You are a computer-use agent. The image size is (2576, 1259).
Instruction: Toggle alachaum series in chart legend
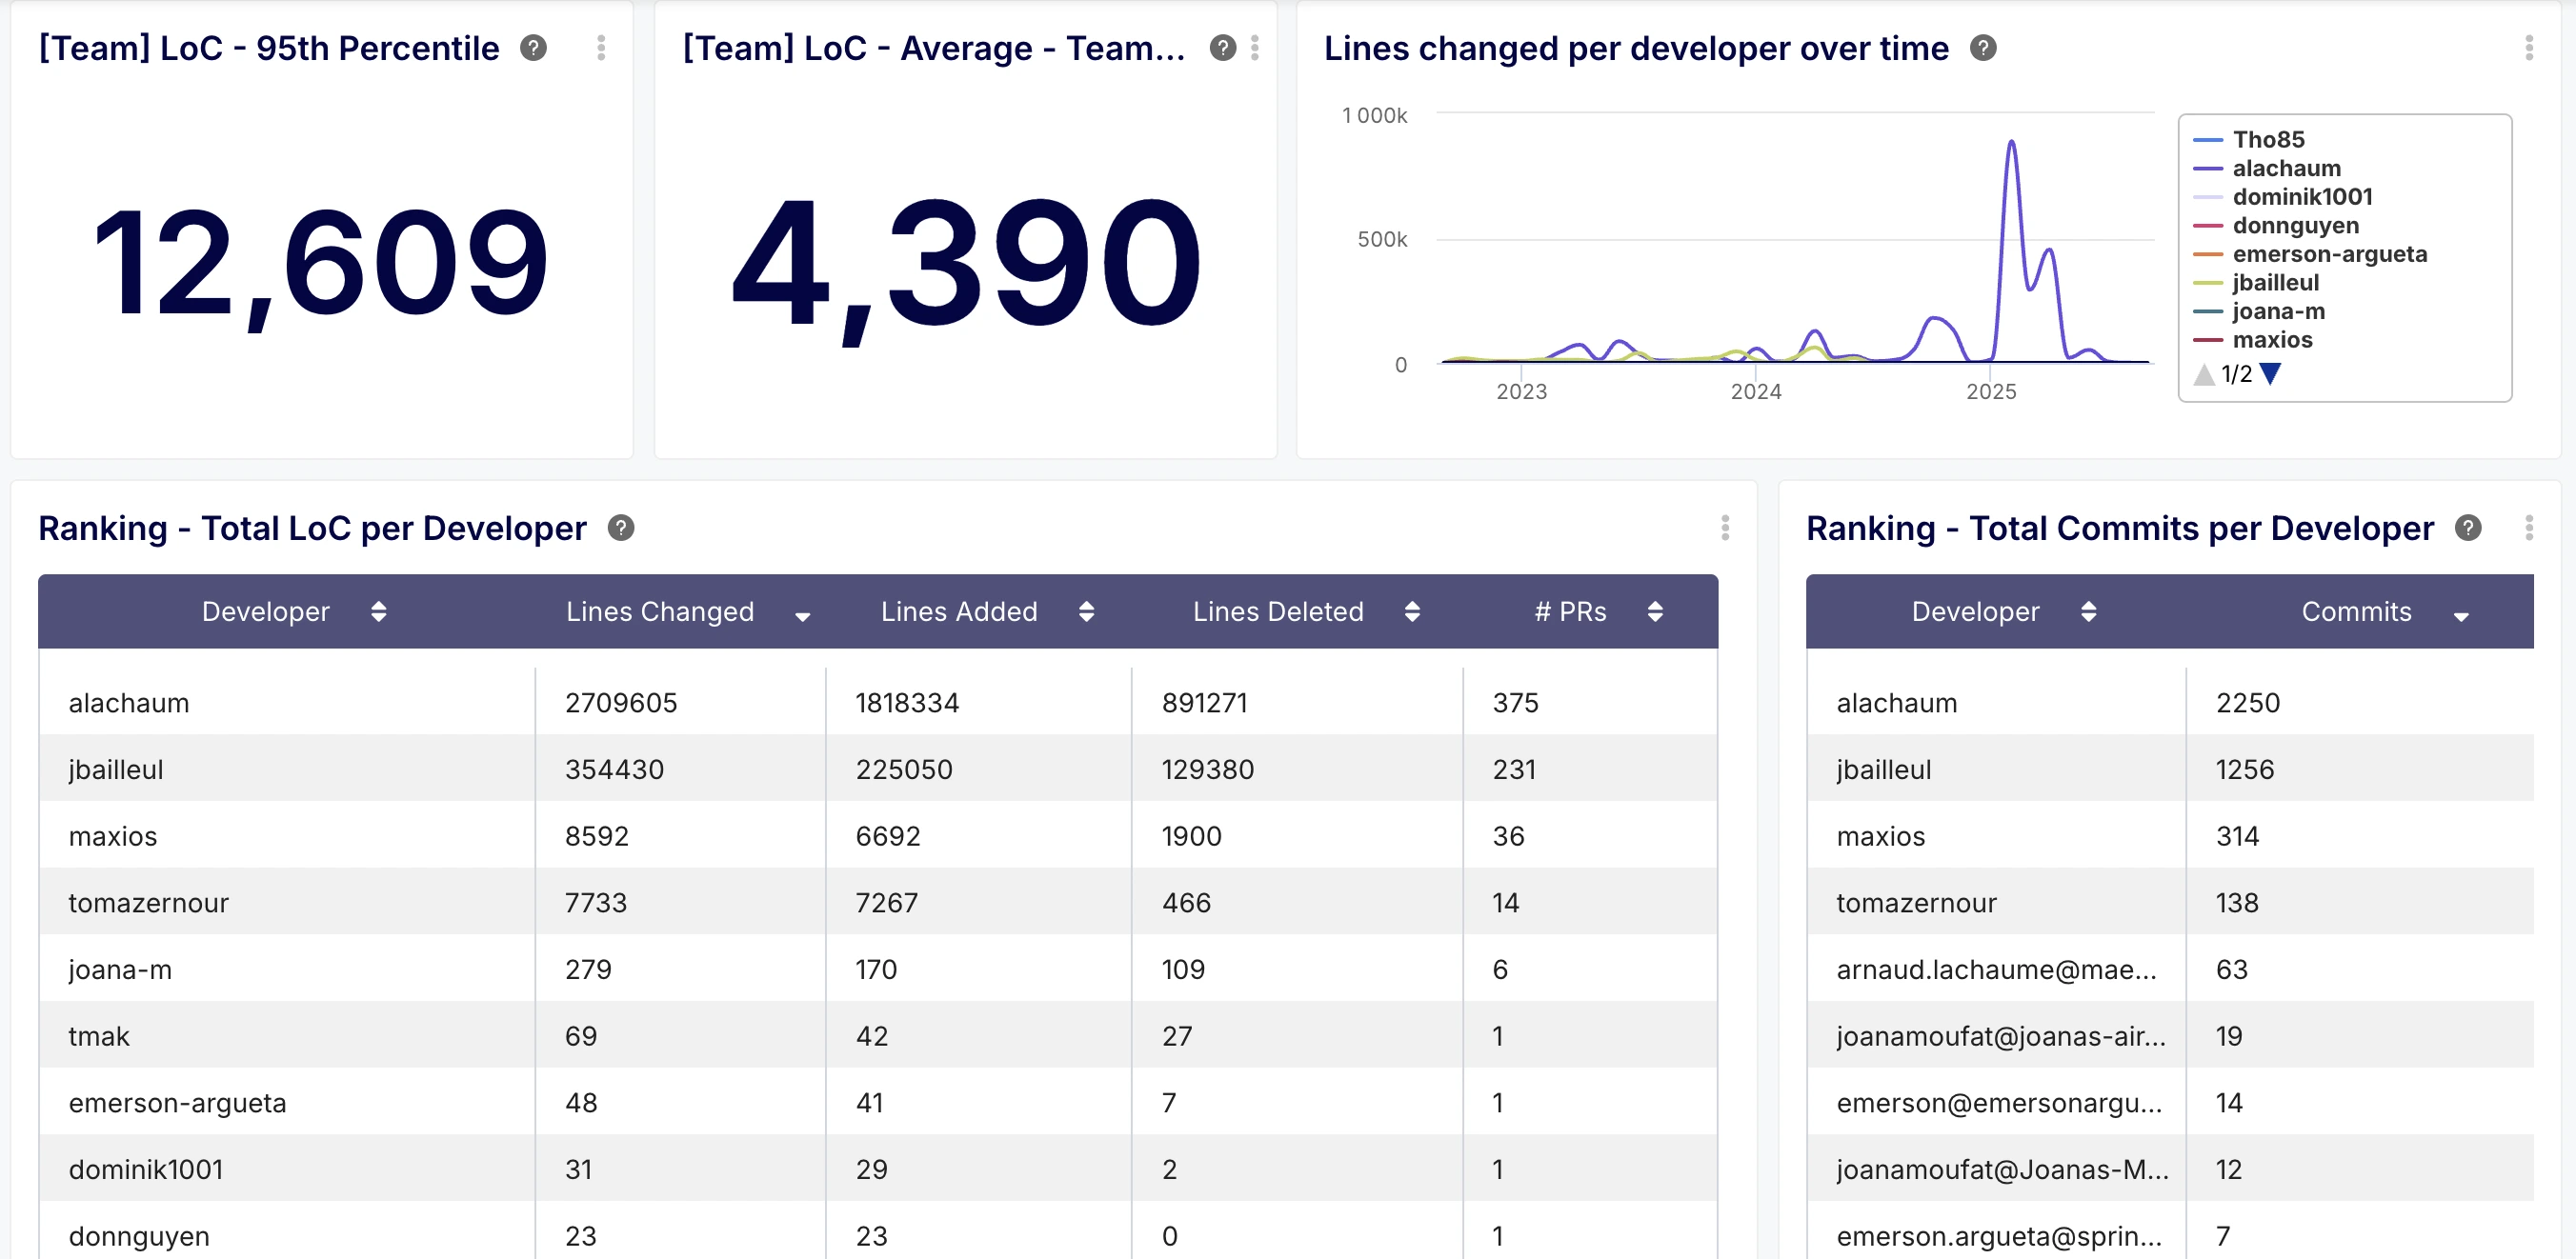pyautogui.click(x=2286, y=168)
